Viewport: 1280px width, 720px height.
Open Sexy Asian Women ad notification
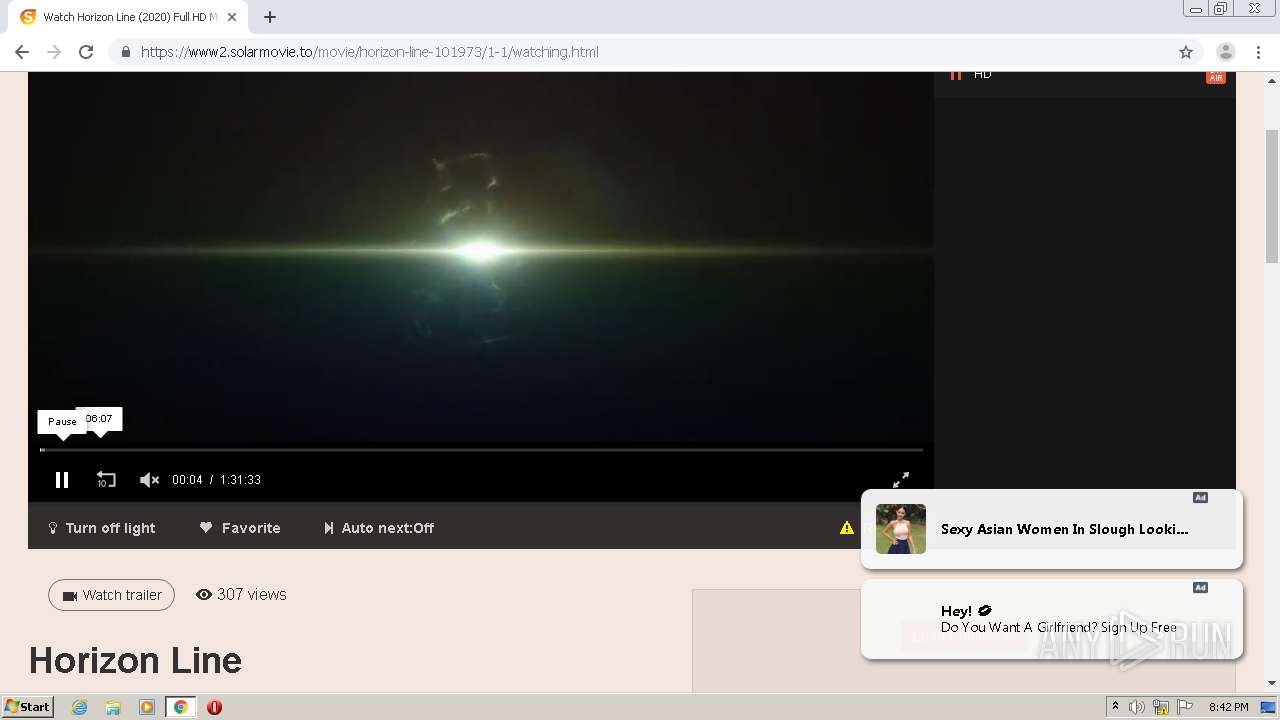(1052, 529)
